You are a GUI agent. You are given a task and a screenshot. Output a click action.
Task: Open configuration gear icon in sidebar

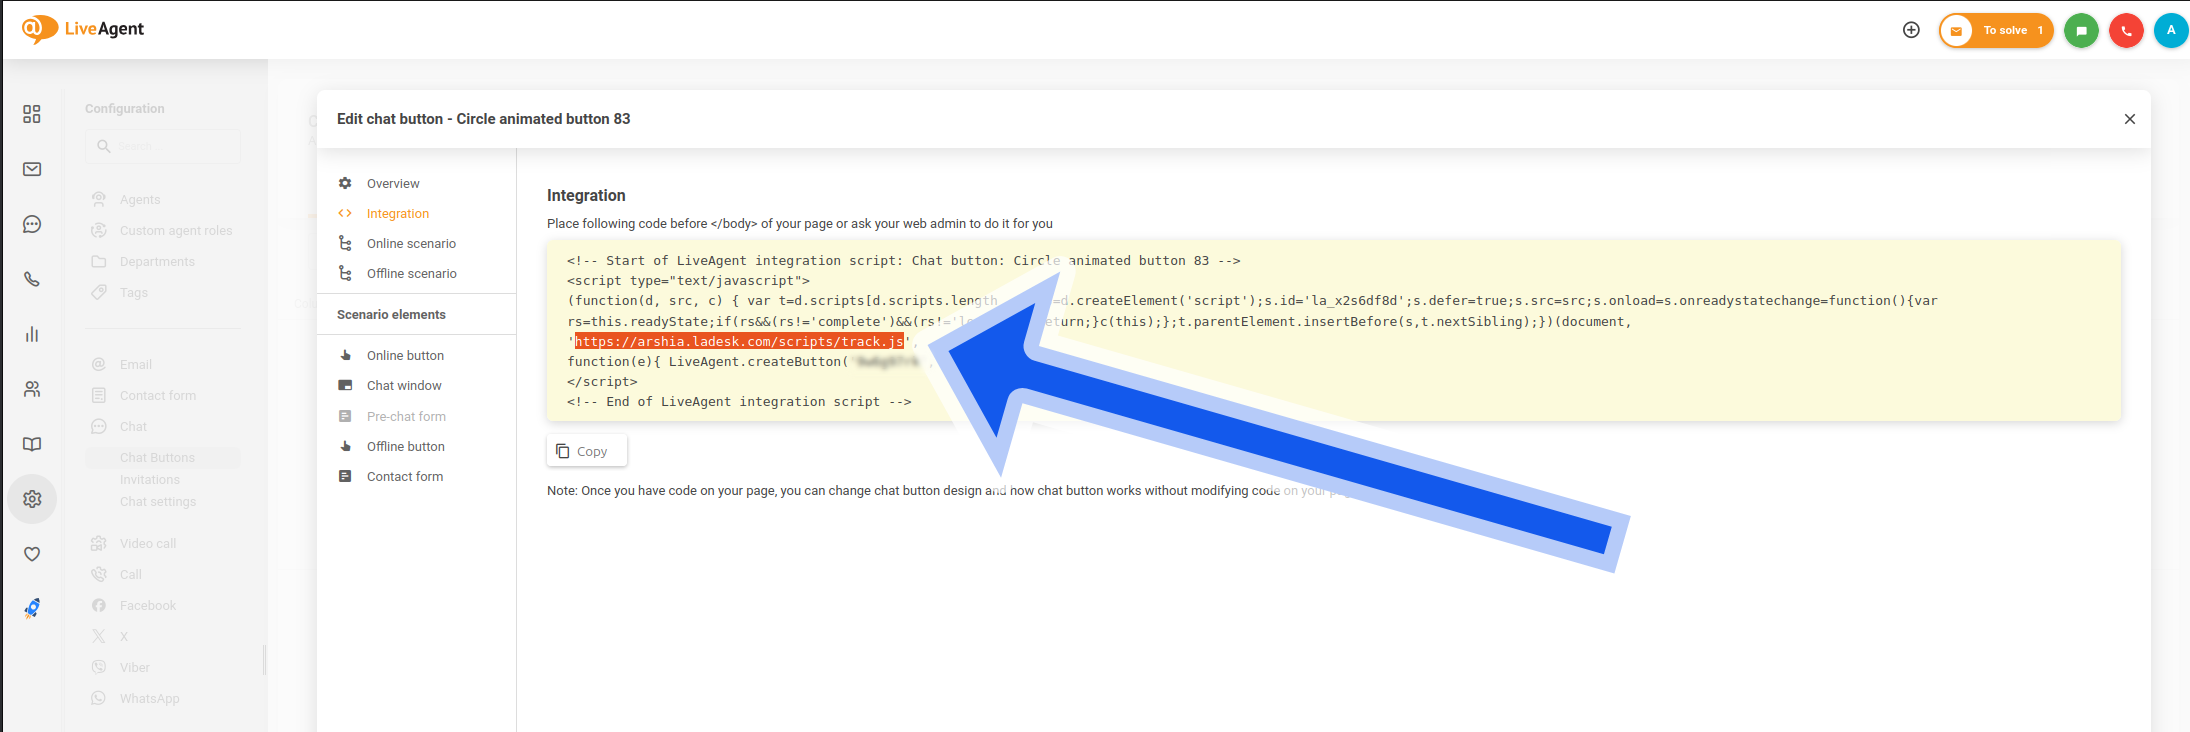pyautogui.click(x=32, y=499)
